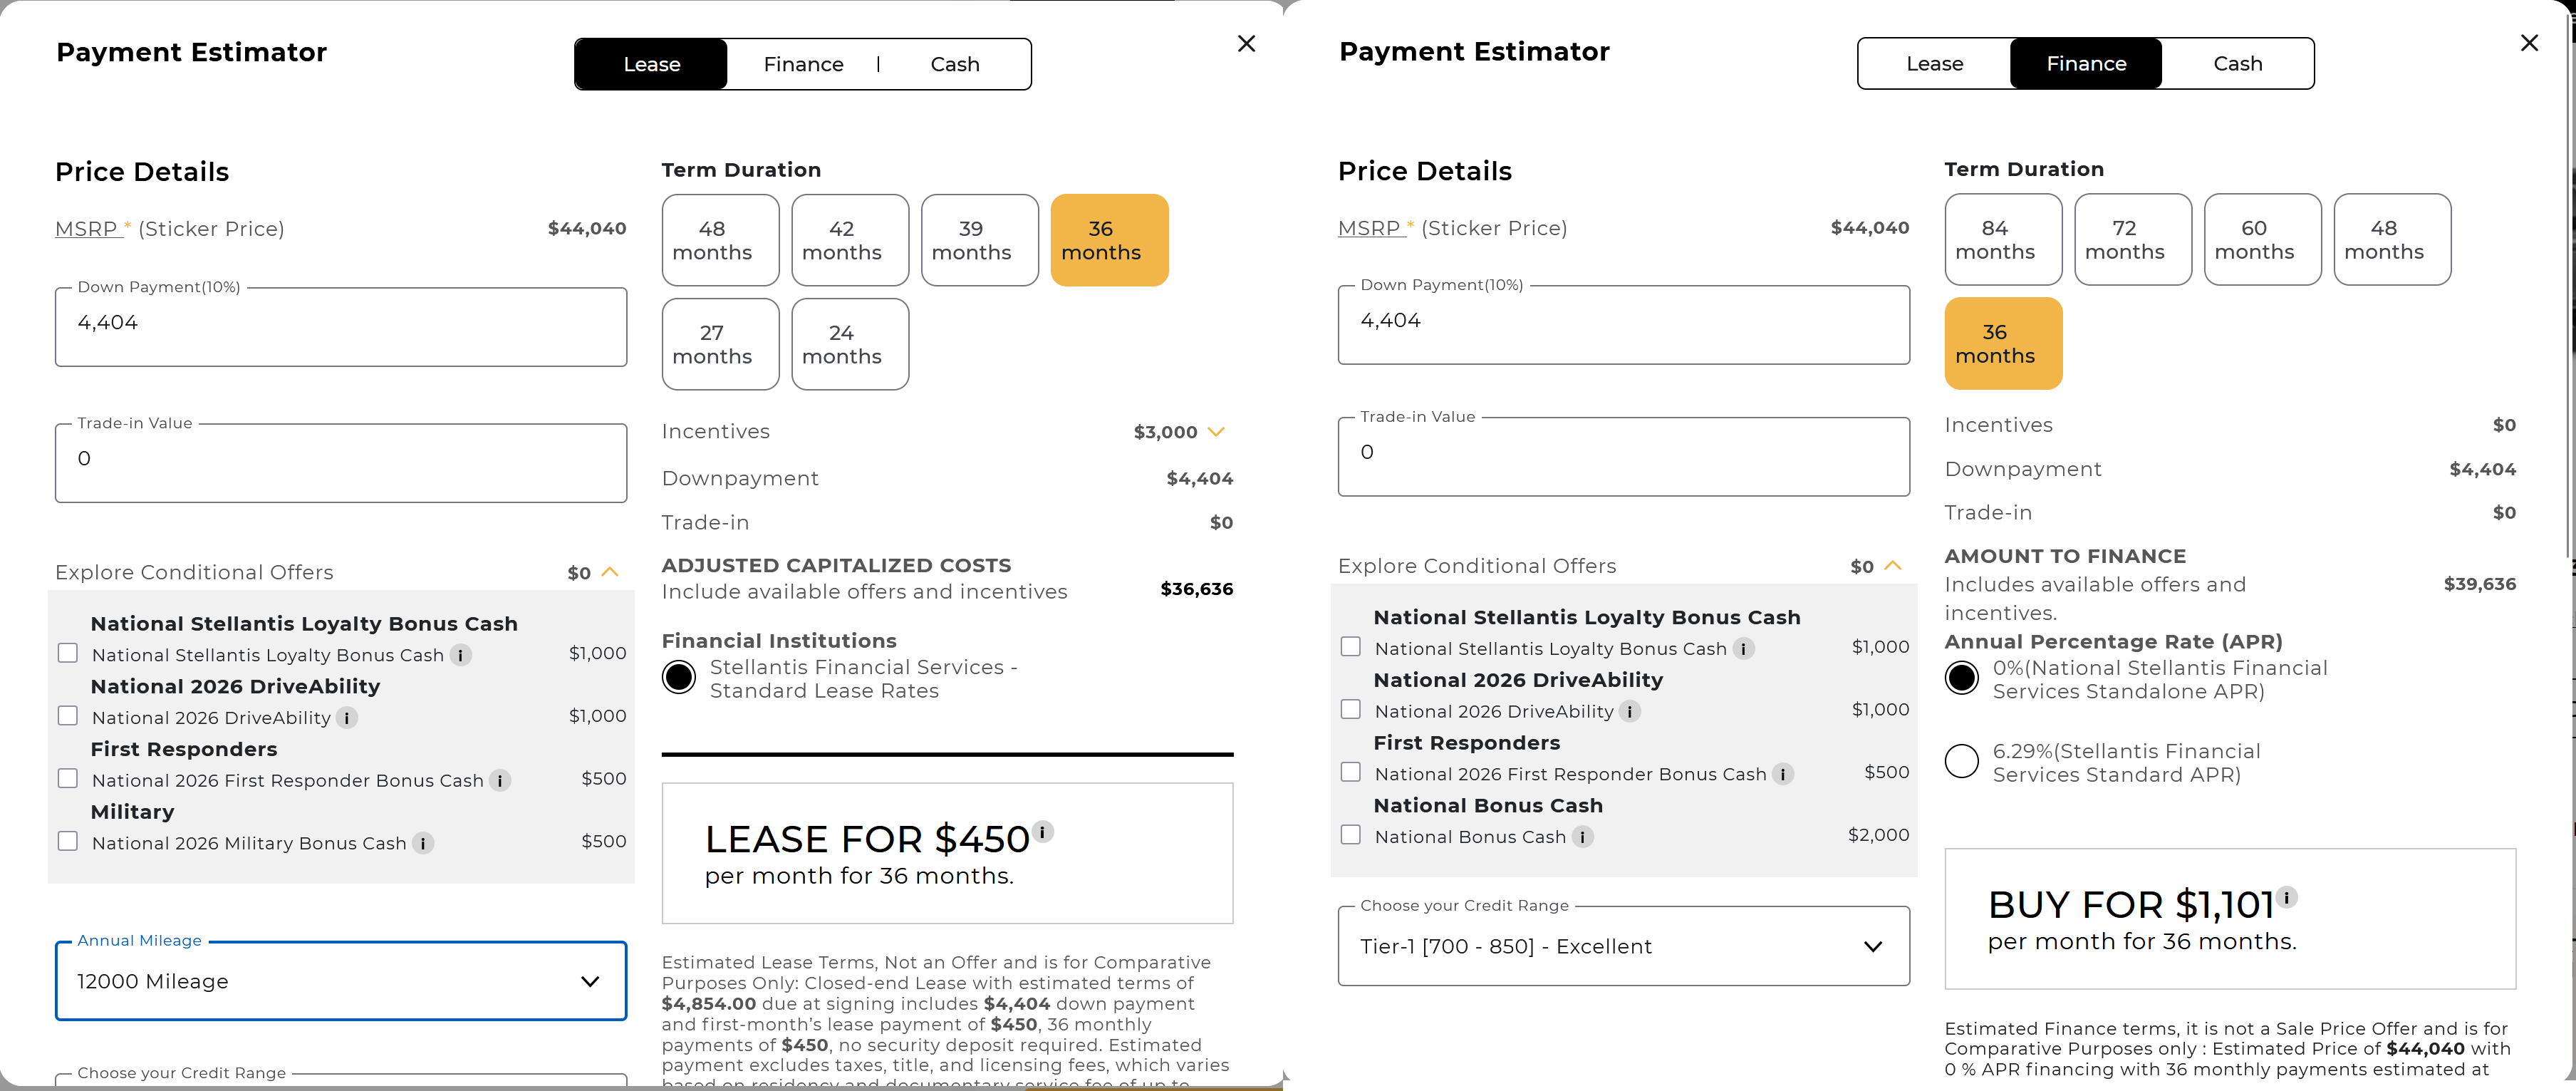Open info icon next to LEASE FOR $450

(1043, 831)
